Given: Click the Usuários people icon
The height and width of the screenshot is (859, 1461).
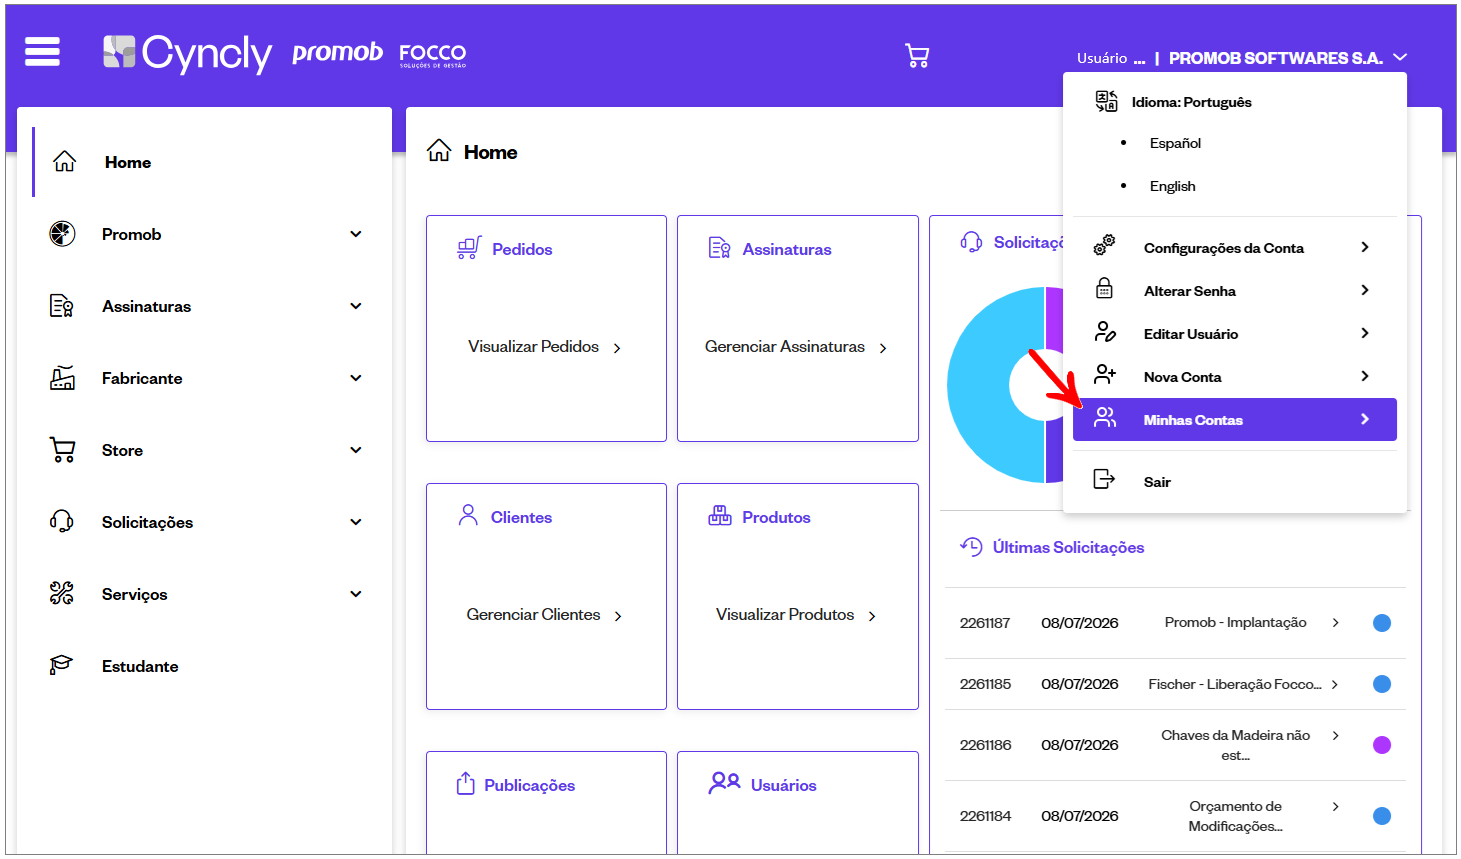Looking at the screenshot, I should click(x=725, y=783).
